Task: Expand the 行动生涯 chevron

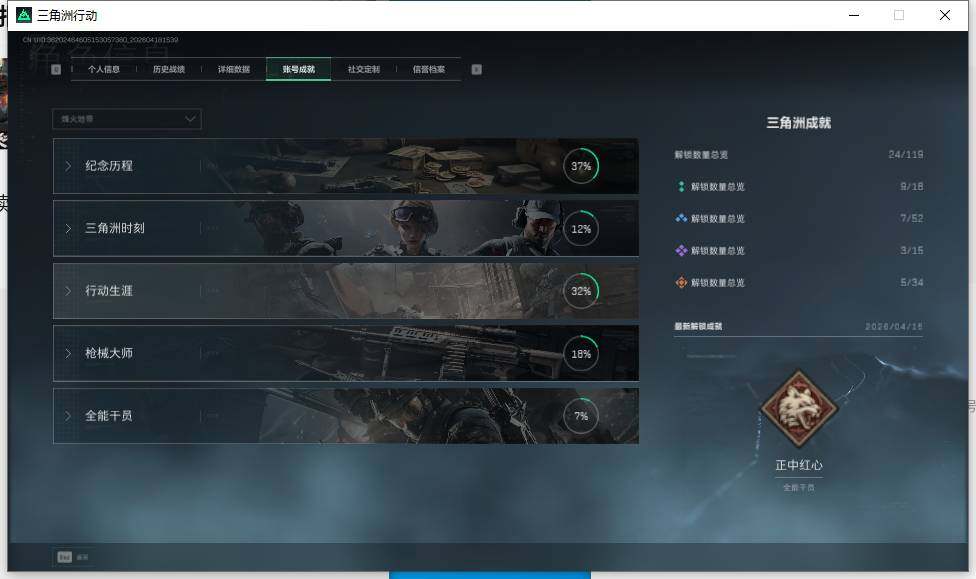Action: pyautogui.click(x=68, y=291)
